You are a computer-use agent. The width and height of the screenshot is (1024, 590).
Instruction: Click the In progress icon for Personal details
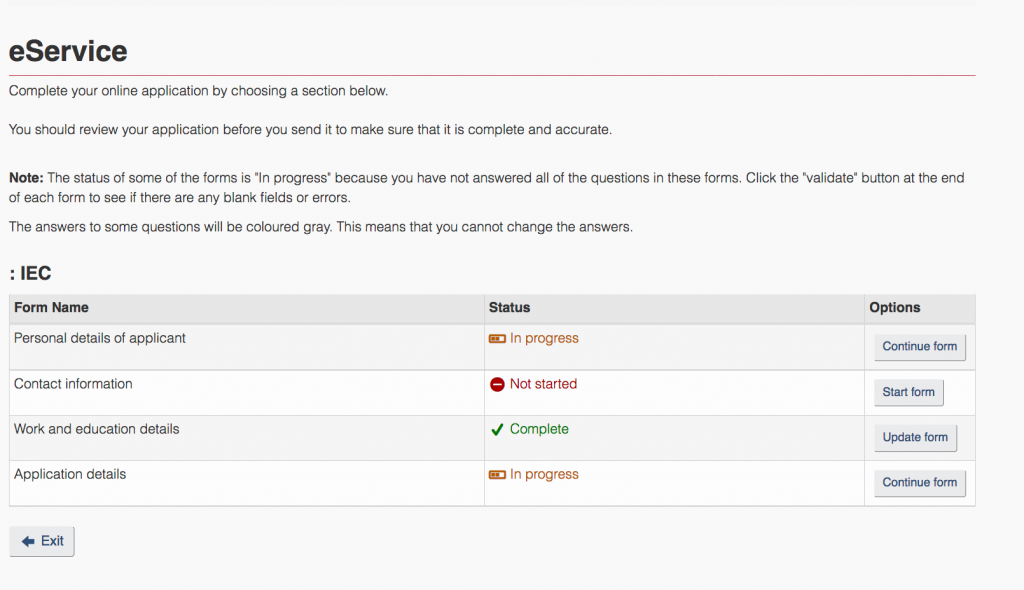(497, 338)
